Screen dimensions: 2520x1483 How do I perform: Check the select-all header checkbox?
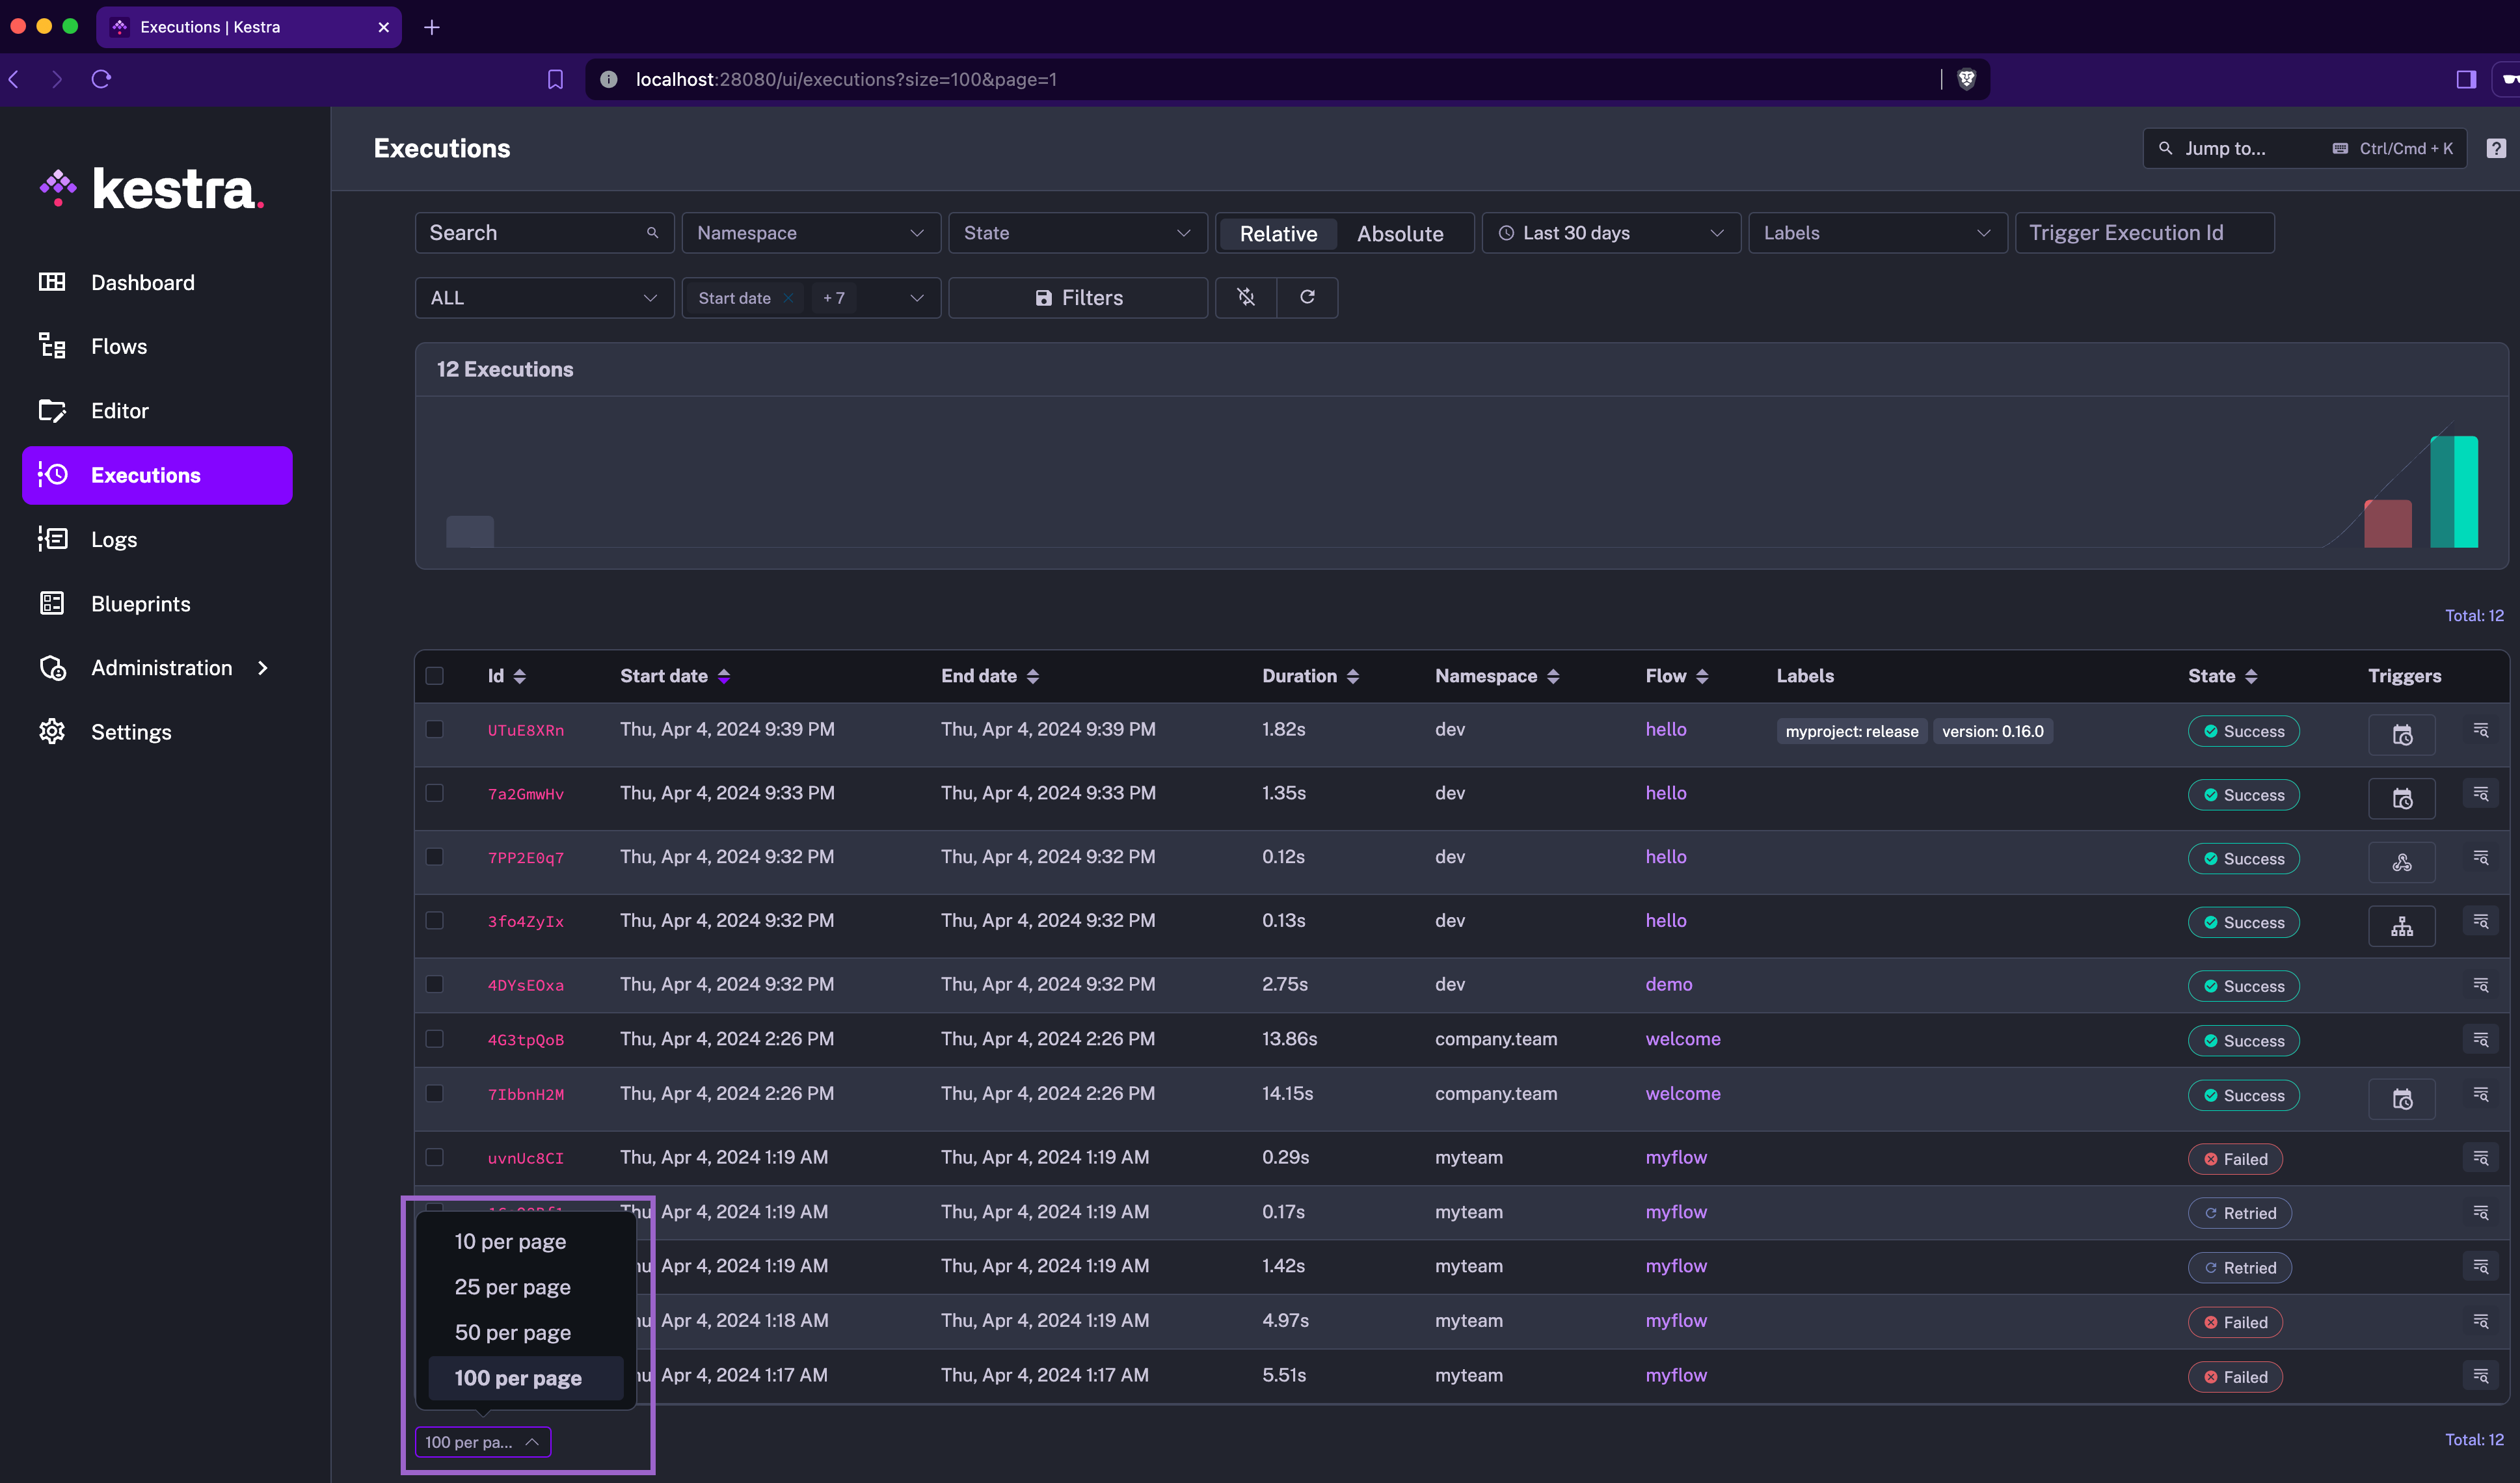pyautogui.click(x=434, y=675)
